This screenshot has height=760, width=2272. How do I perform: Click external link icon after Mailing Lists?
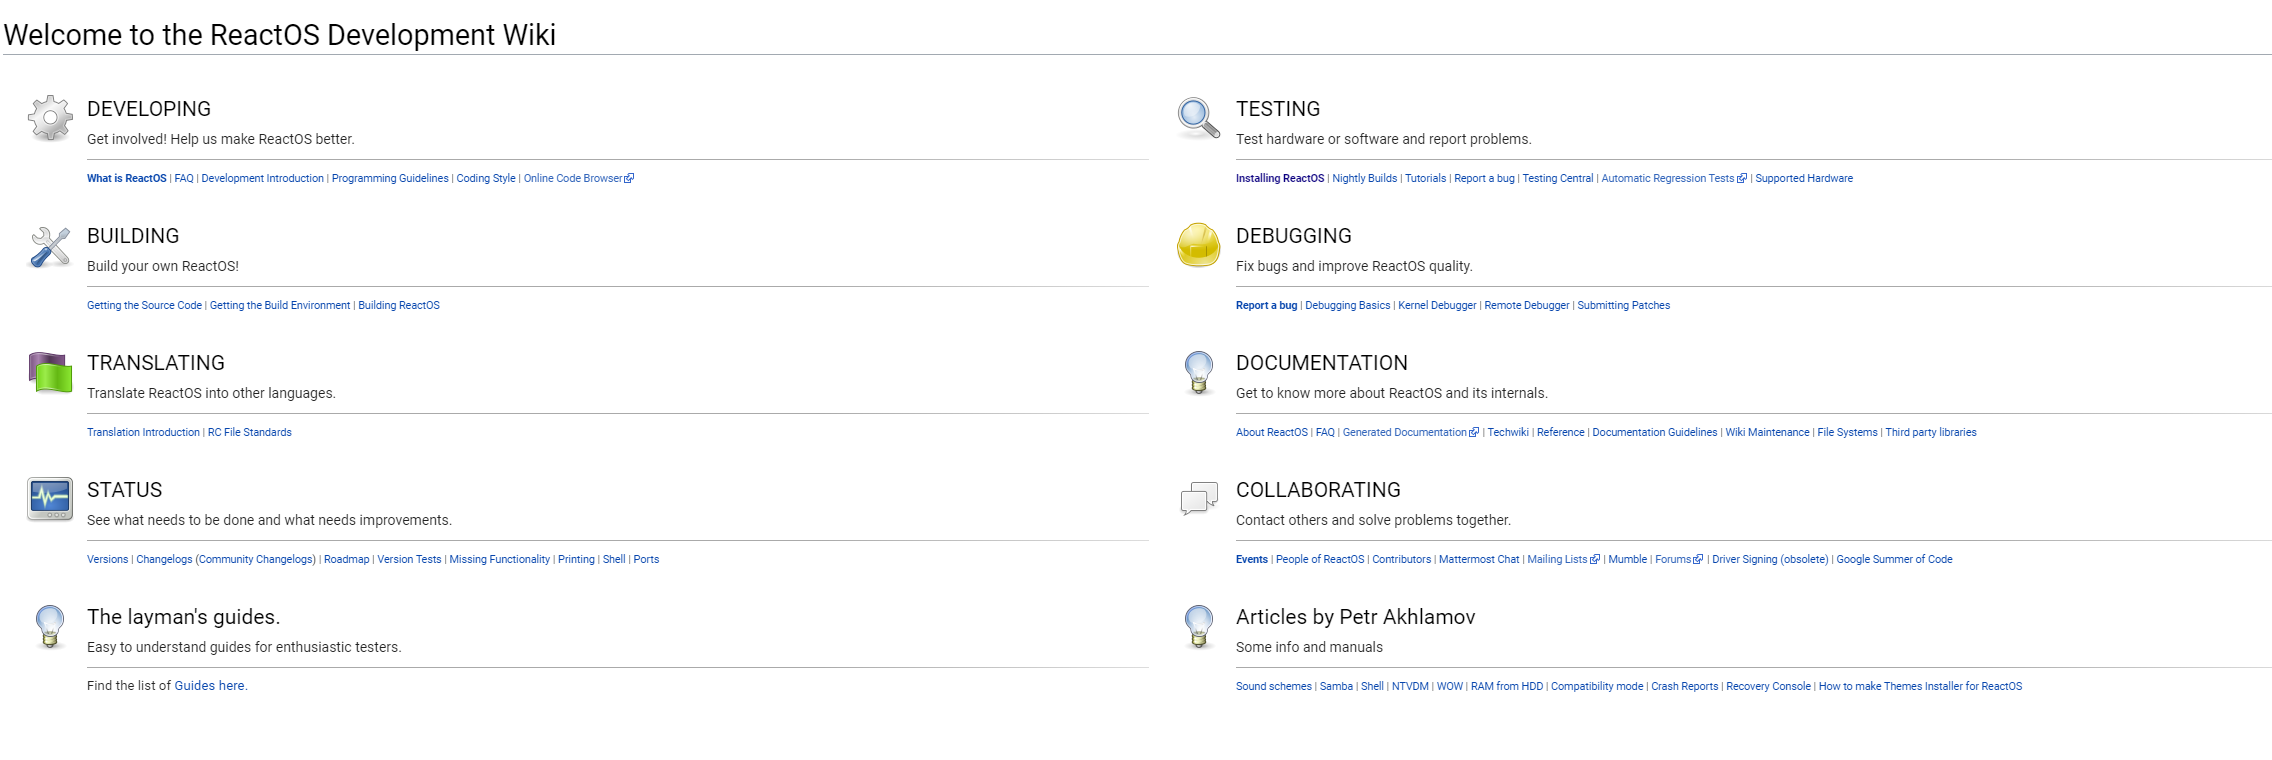click(x=1595, y=559)
